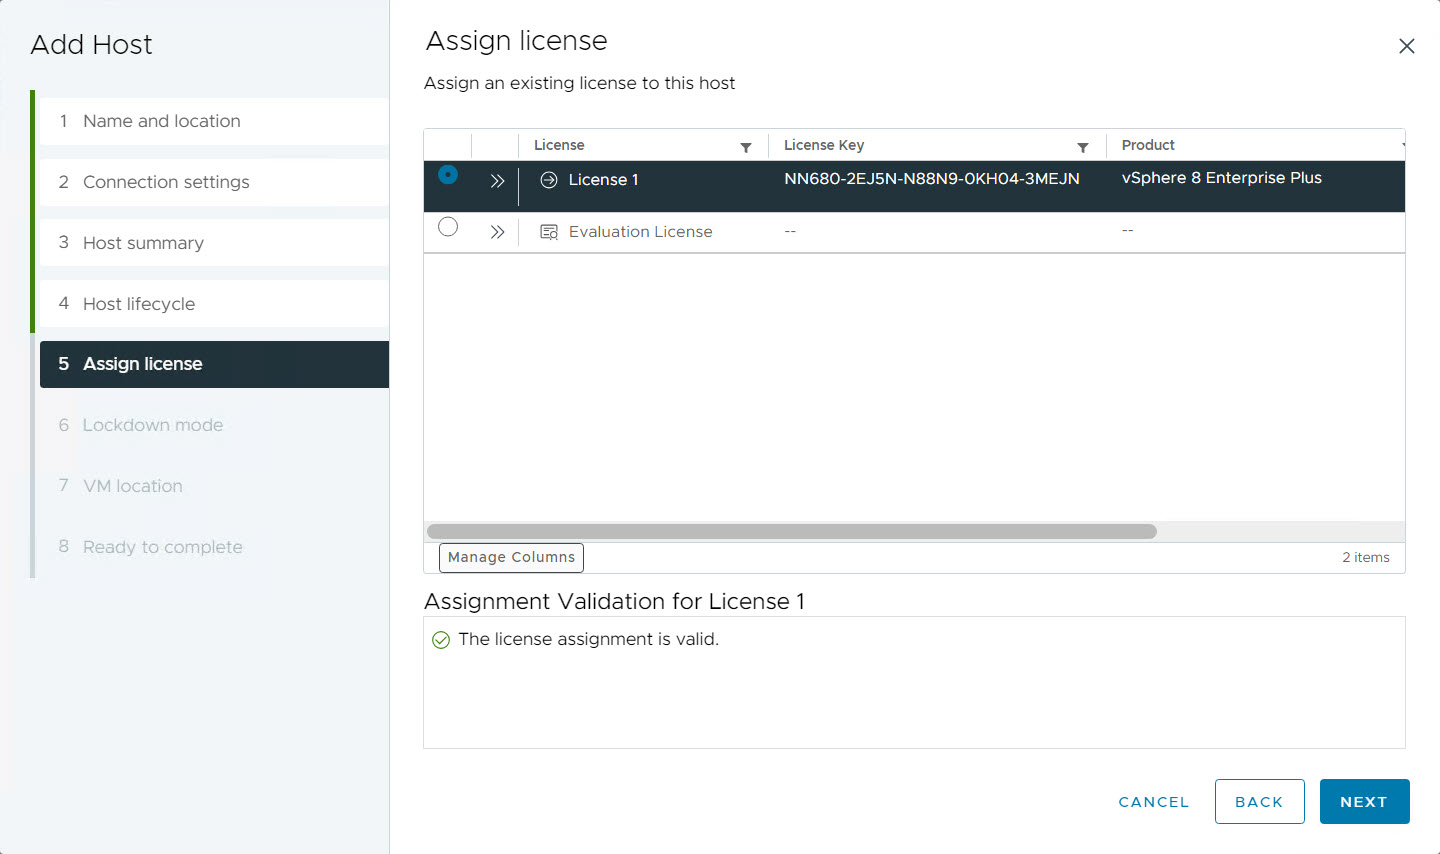Close the Assign license dialog with the X
This screenshot has height=854, width=1440.
(1407, 46)
